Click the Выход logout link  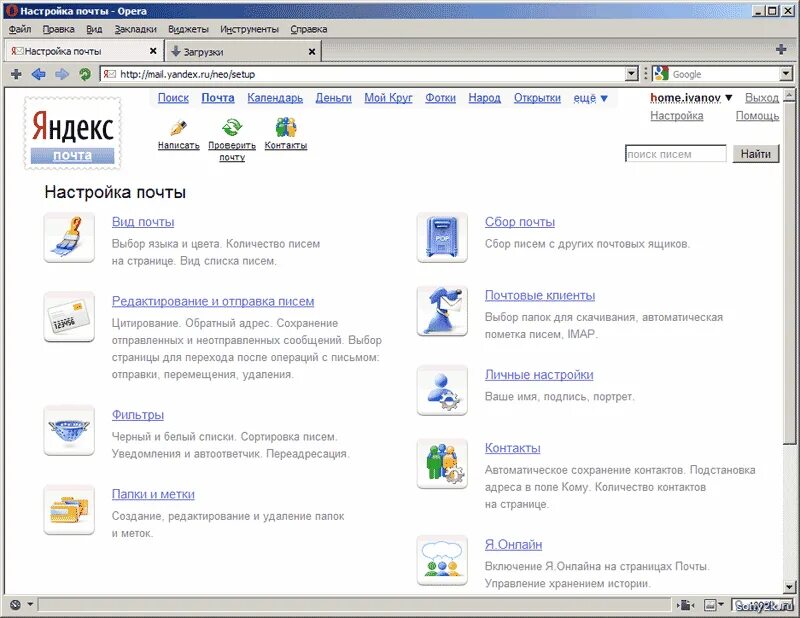point(762,97)
